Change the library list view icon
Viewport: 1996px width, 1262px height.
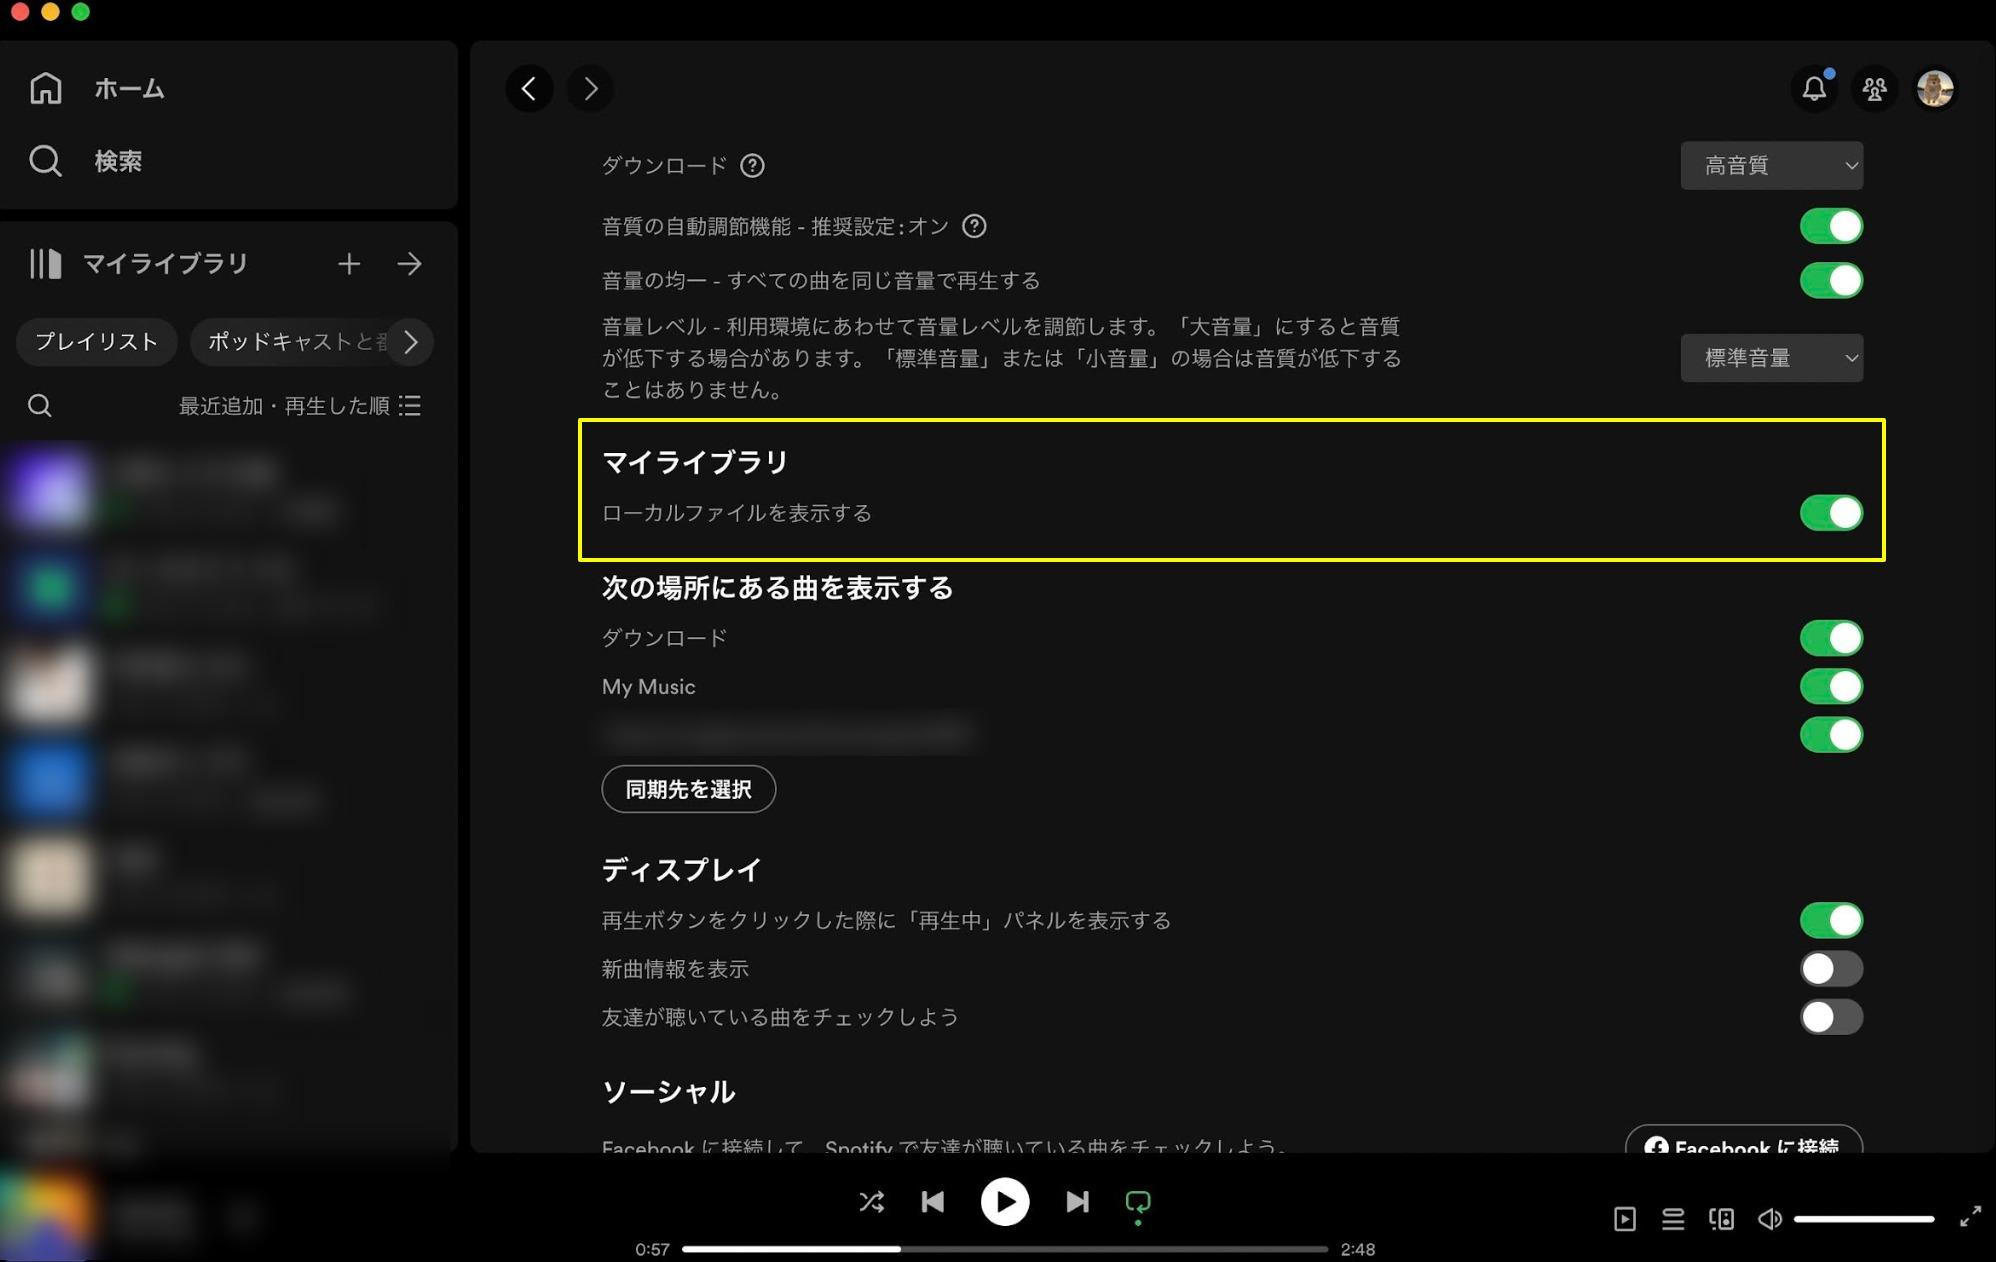pyautogui.click(x=410, y=405)
